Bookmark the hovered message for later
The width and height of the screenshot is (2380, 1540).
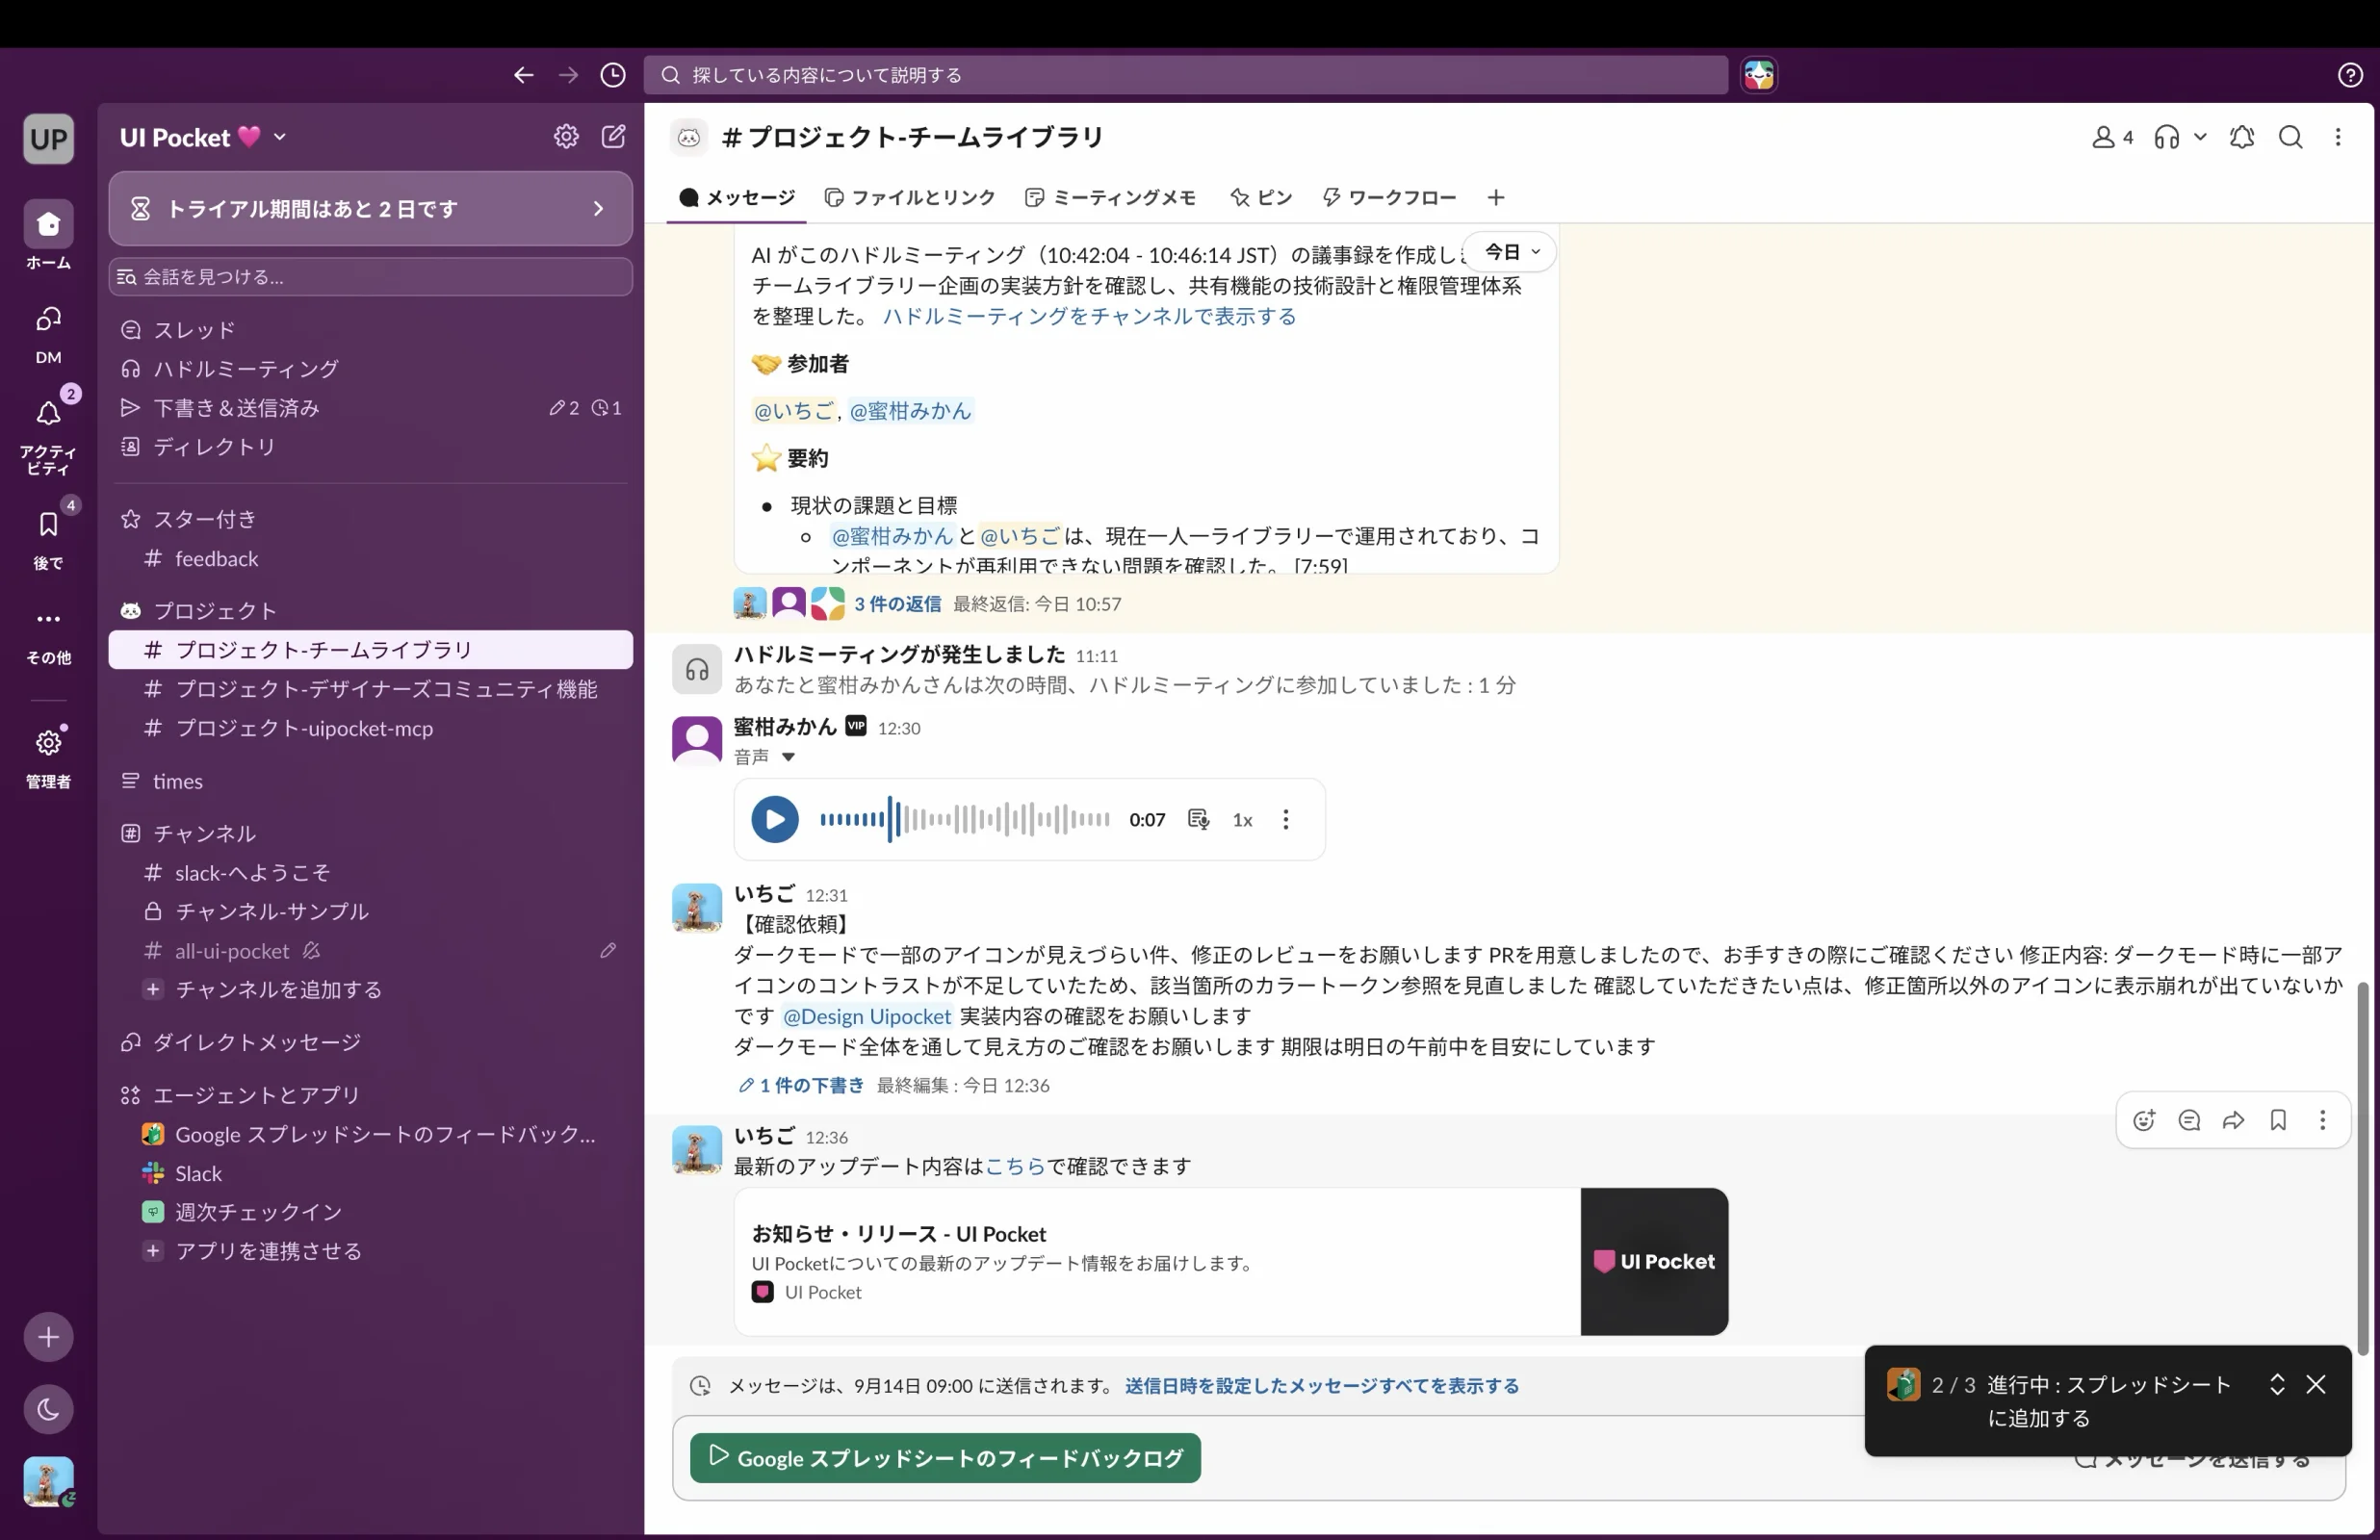pos(2278,1120)
